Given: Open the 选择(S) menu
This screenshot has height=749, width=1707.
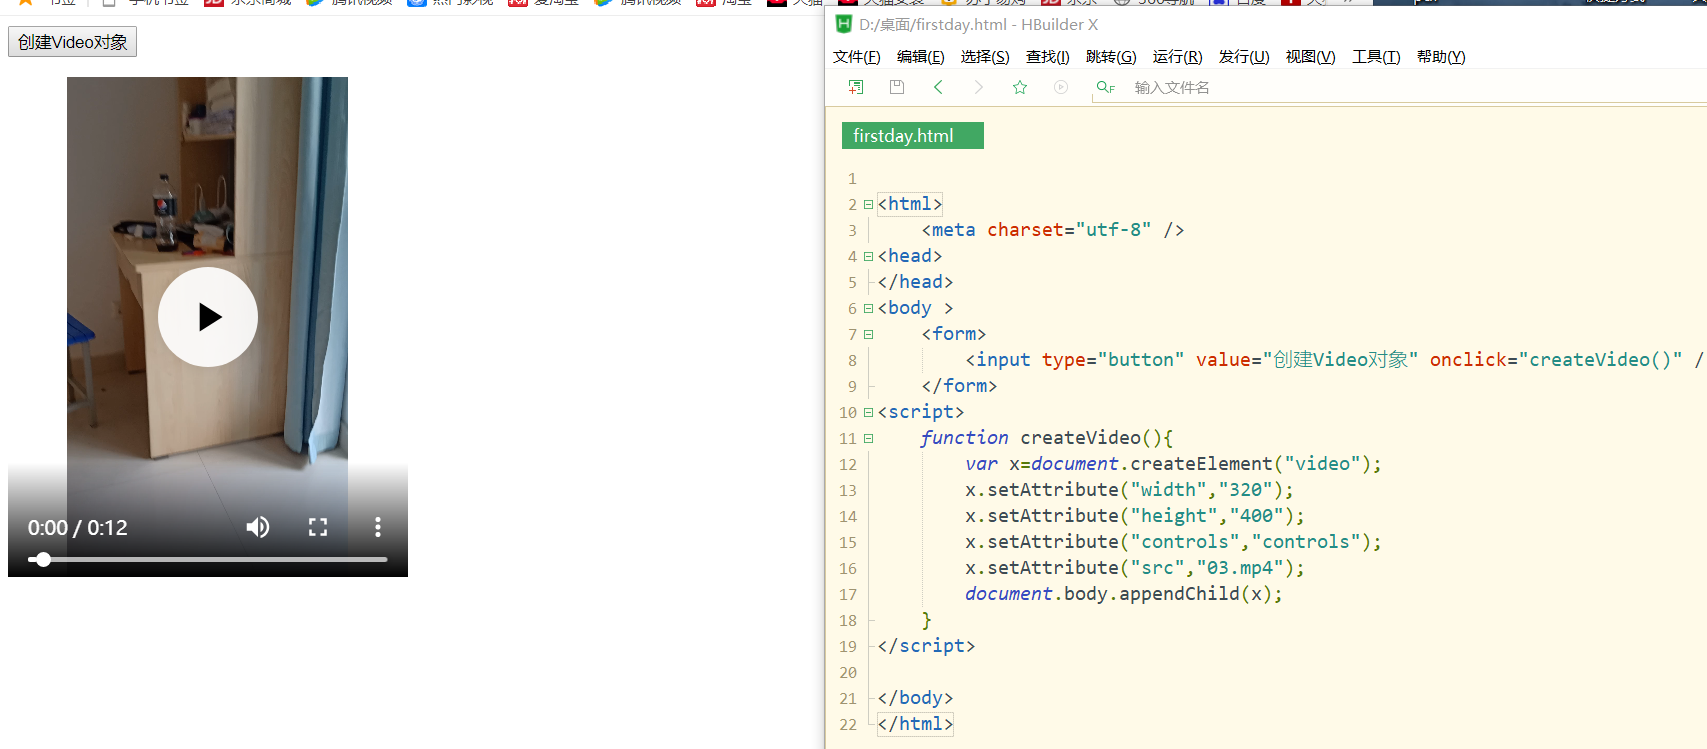Looking at the screenshot, I should [985, 57].
